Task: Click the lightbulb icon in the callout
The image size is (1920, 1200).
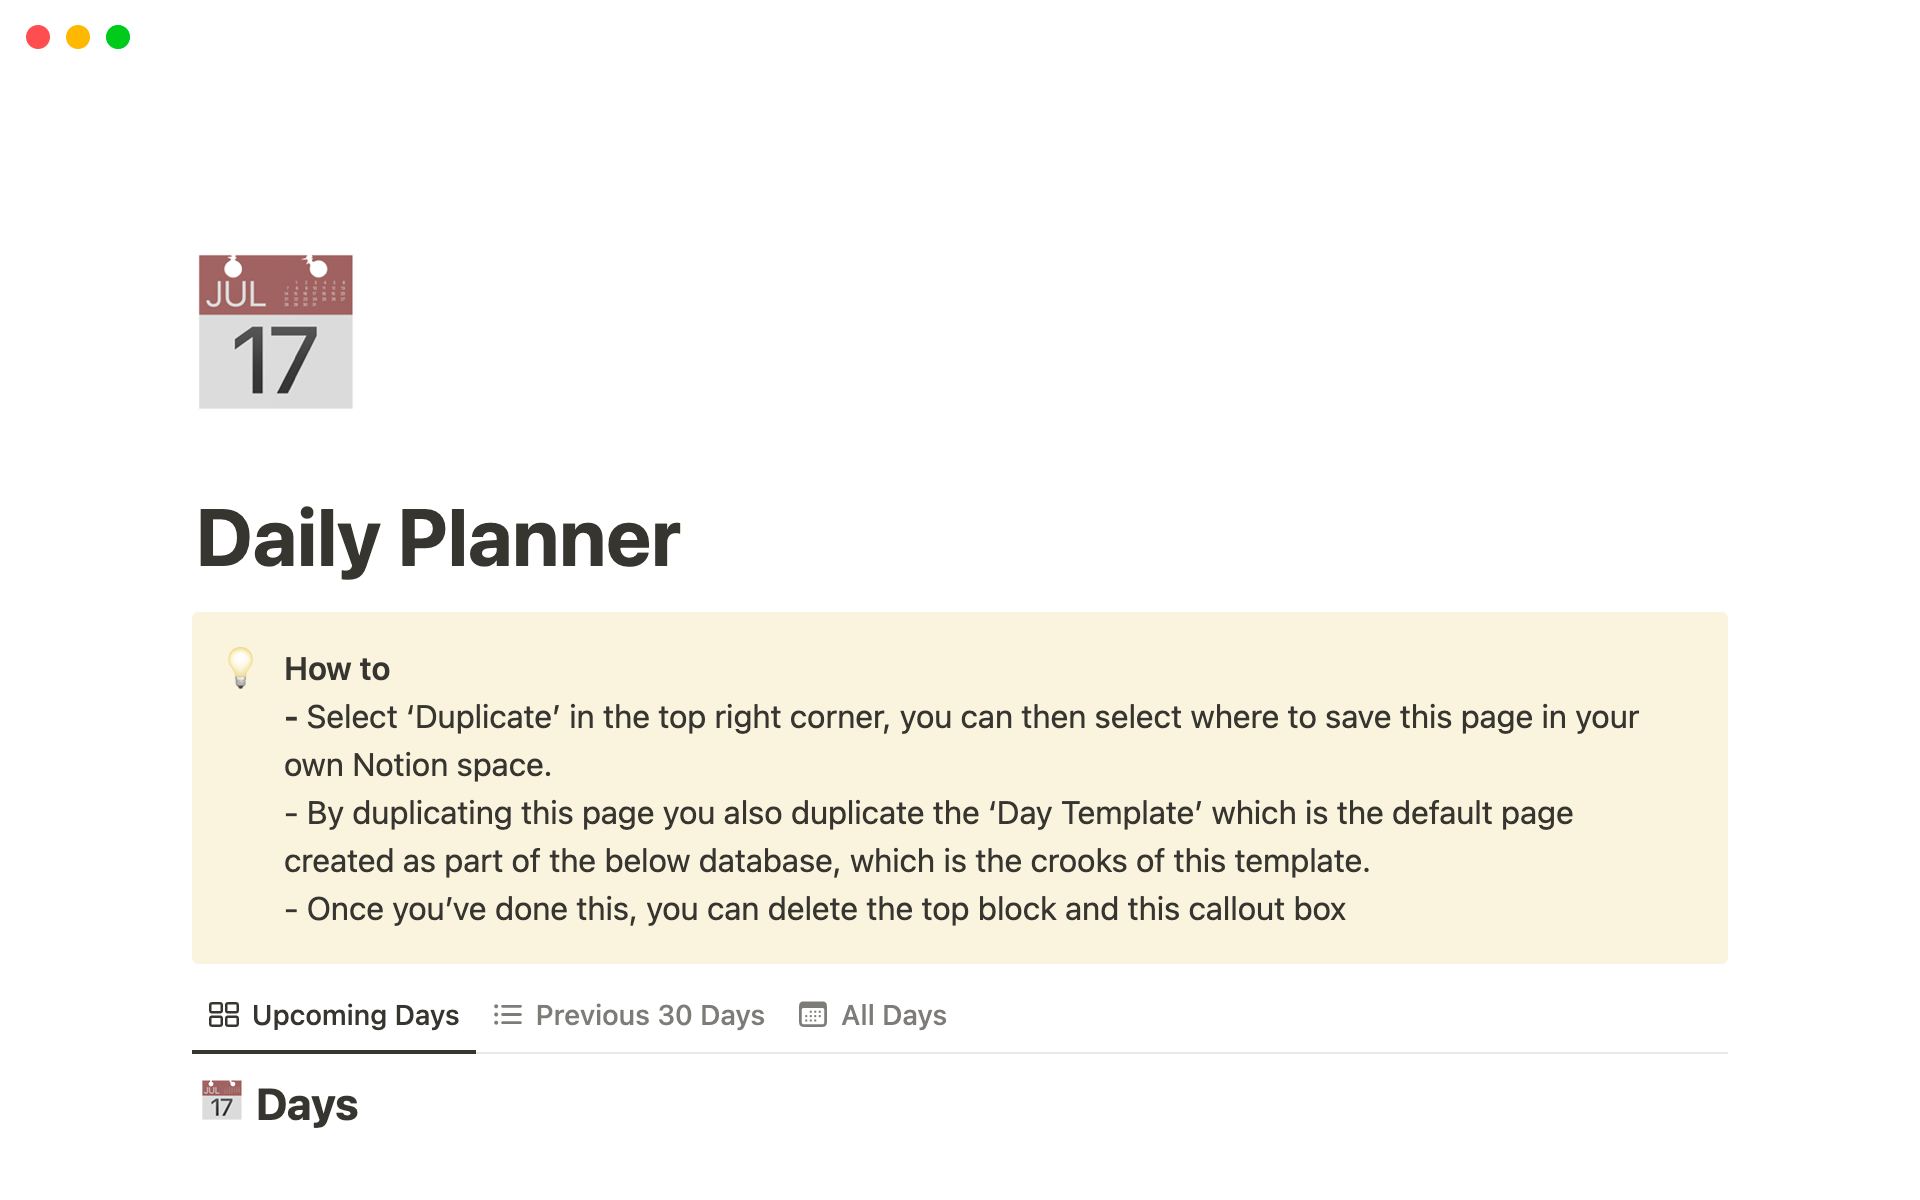Action: tap(240, 668)
